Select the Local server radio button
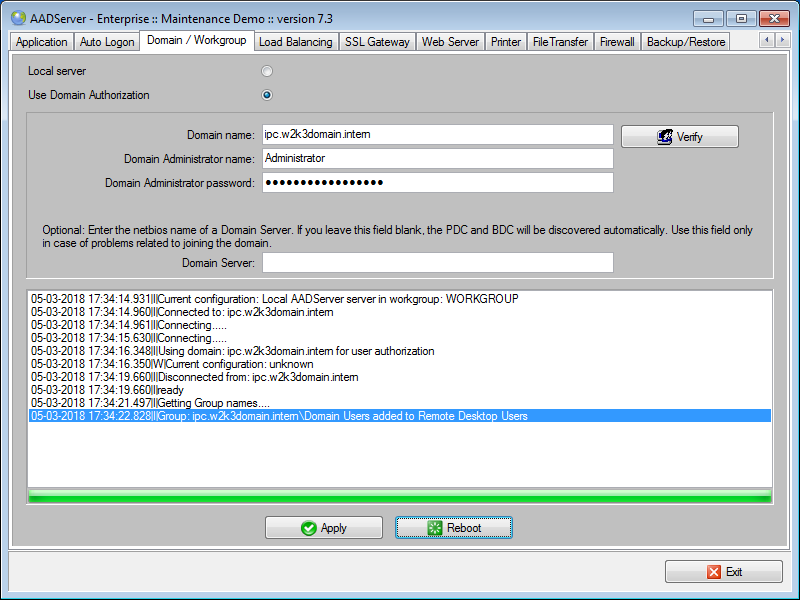The height and width of the screenshot is (600, 800). 267,71
